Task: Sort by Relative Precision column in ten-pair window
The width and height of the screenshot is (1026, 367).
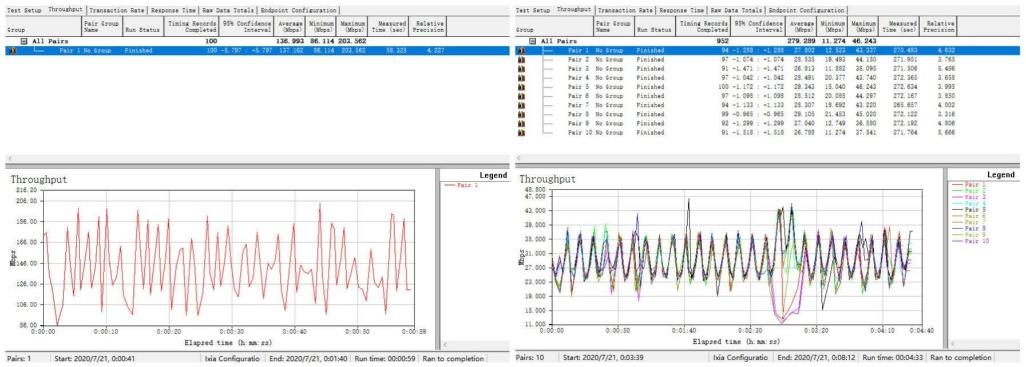Action: [x=940, y=26]
